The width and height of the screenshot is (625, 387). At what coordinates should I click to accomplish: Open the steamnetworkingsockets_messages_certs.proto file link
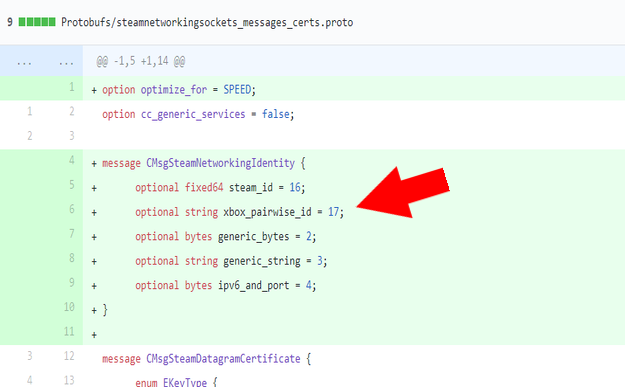207,22
